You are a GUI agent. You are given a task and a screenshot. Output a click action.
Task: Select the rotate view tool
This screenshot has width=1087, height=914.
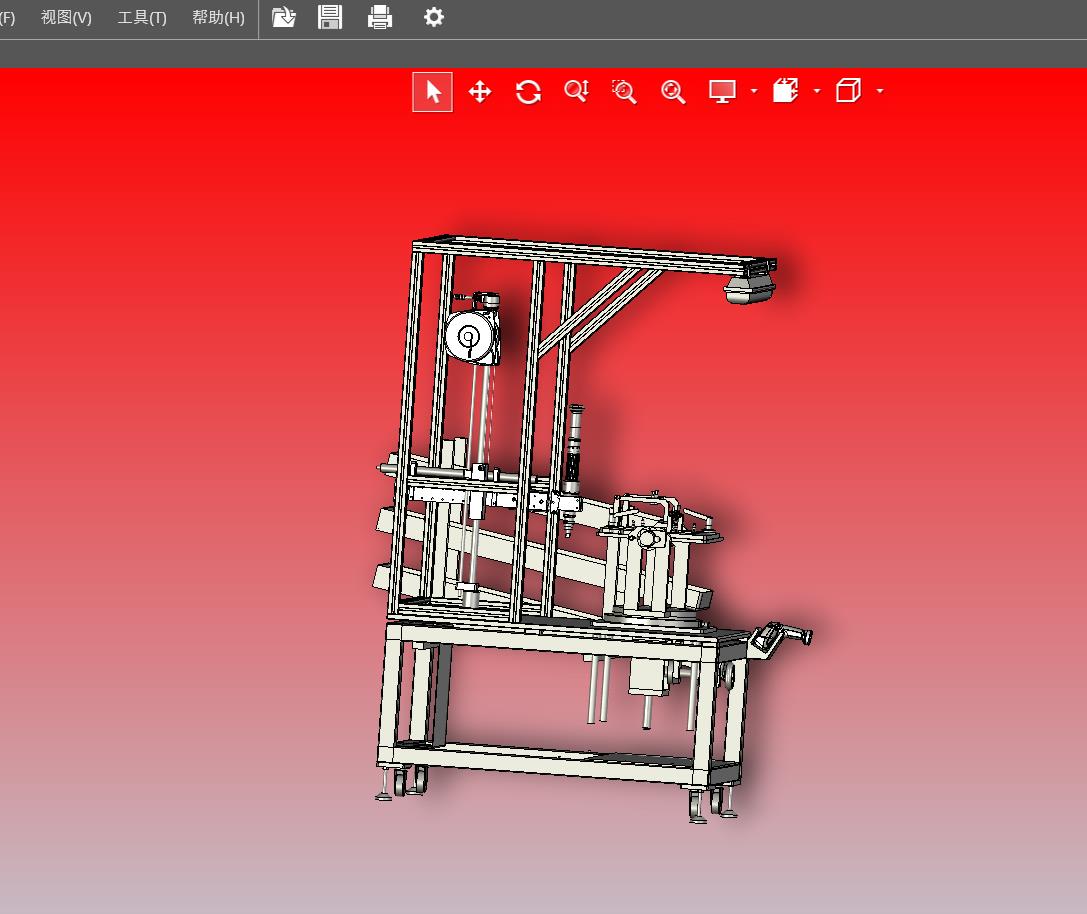tap(528, 92)
